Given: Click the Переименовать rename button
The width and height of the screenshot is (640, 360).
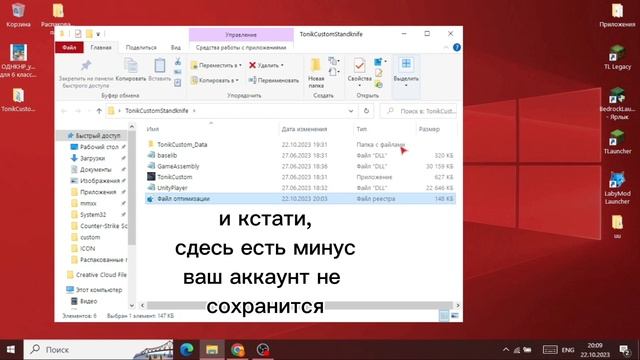Looking at the screenshot, I should [x=273, y=80].
